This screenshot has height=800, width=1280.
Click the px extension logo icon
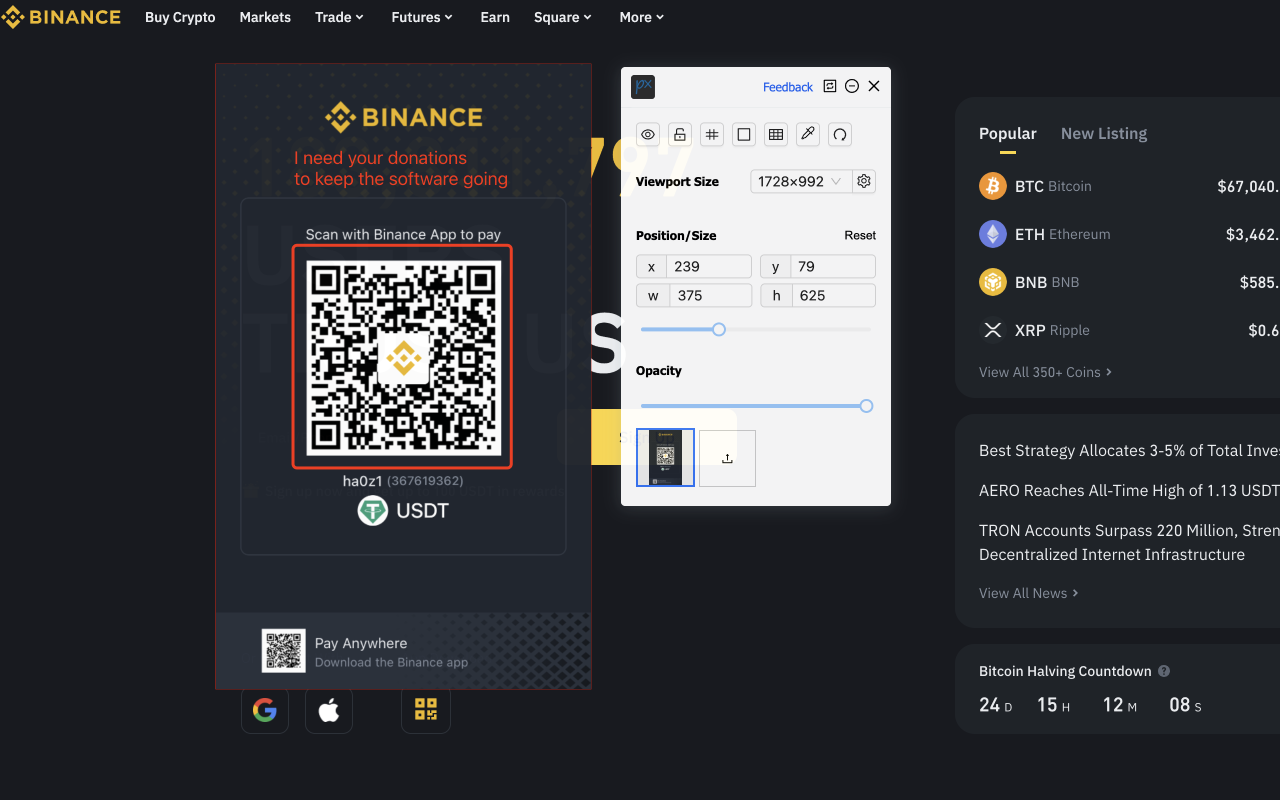pos(643,87)
